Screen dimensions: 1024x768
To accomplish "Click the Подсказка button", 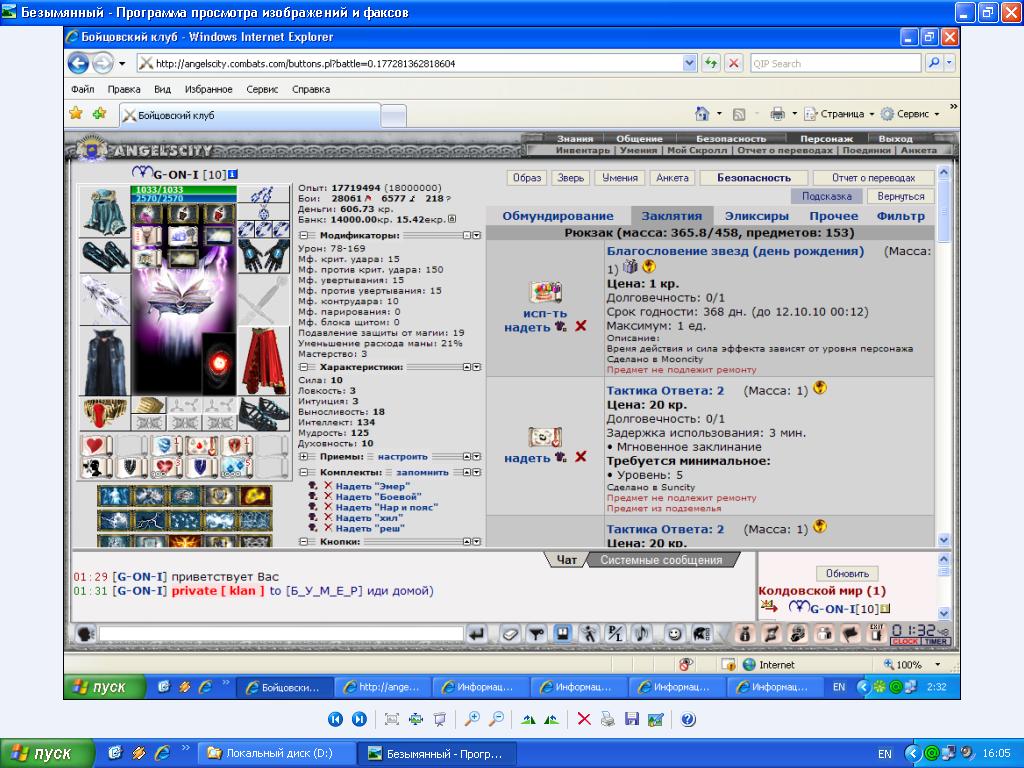I will pyautogui.click(x=827, y=196).
